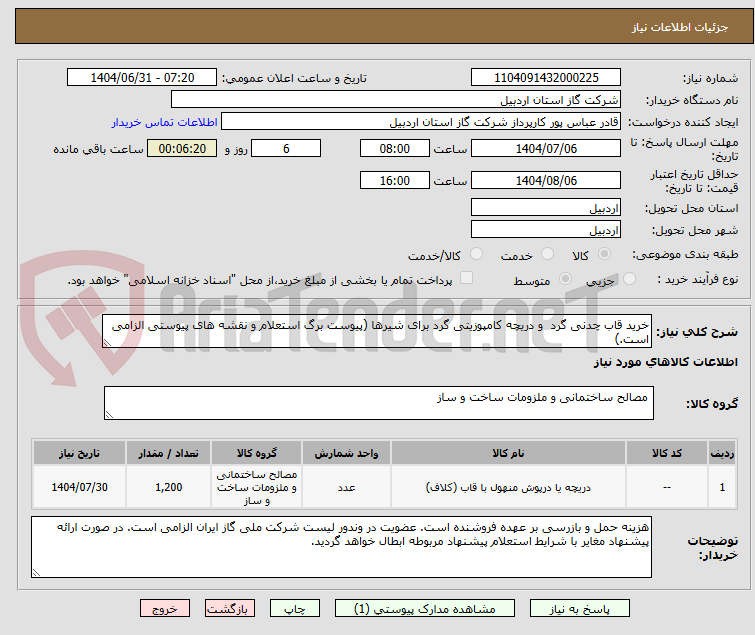Click the چاپ print button
755x635 pixels.
click(295, 609)
